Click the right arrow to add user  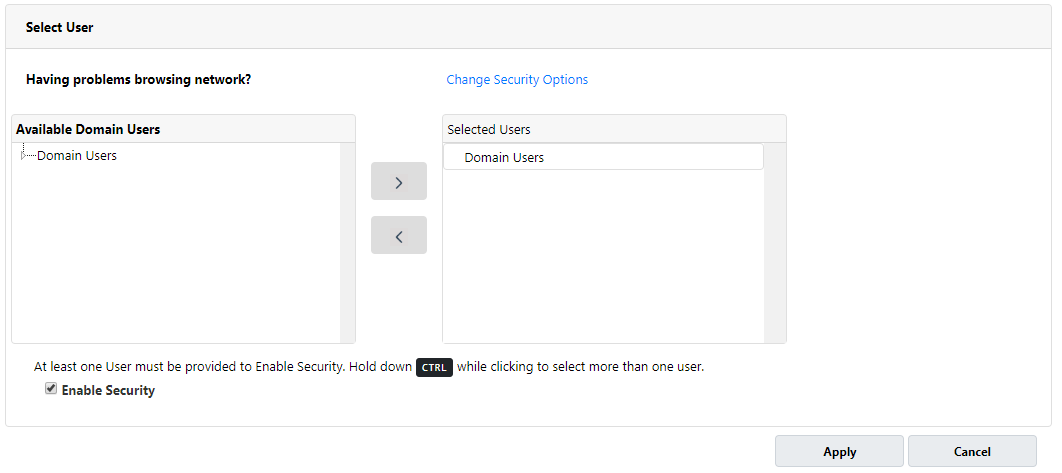click(x=399, y=181)
